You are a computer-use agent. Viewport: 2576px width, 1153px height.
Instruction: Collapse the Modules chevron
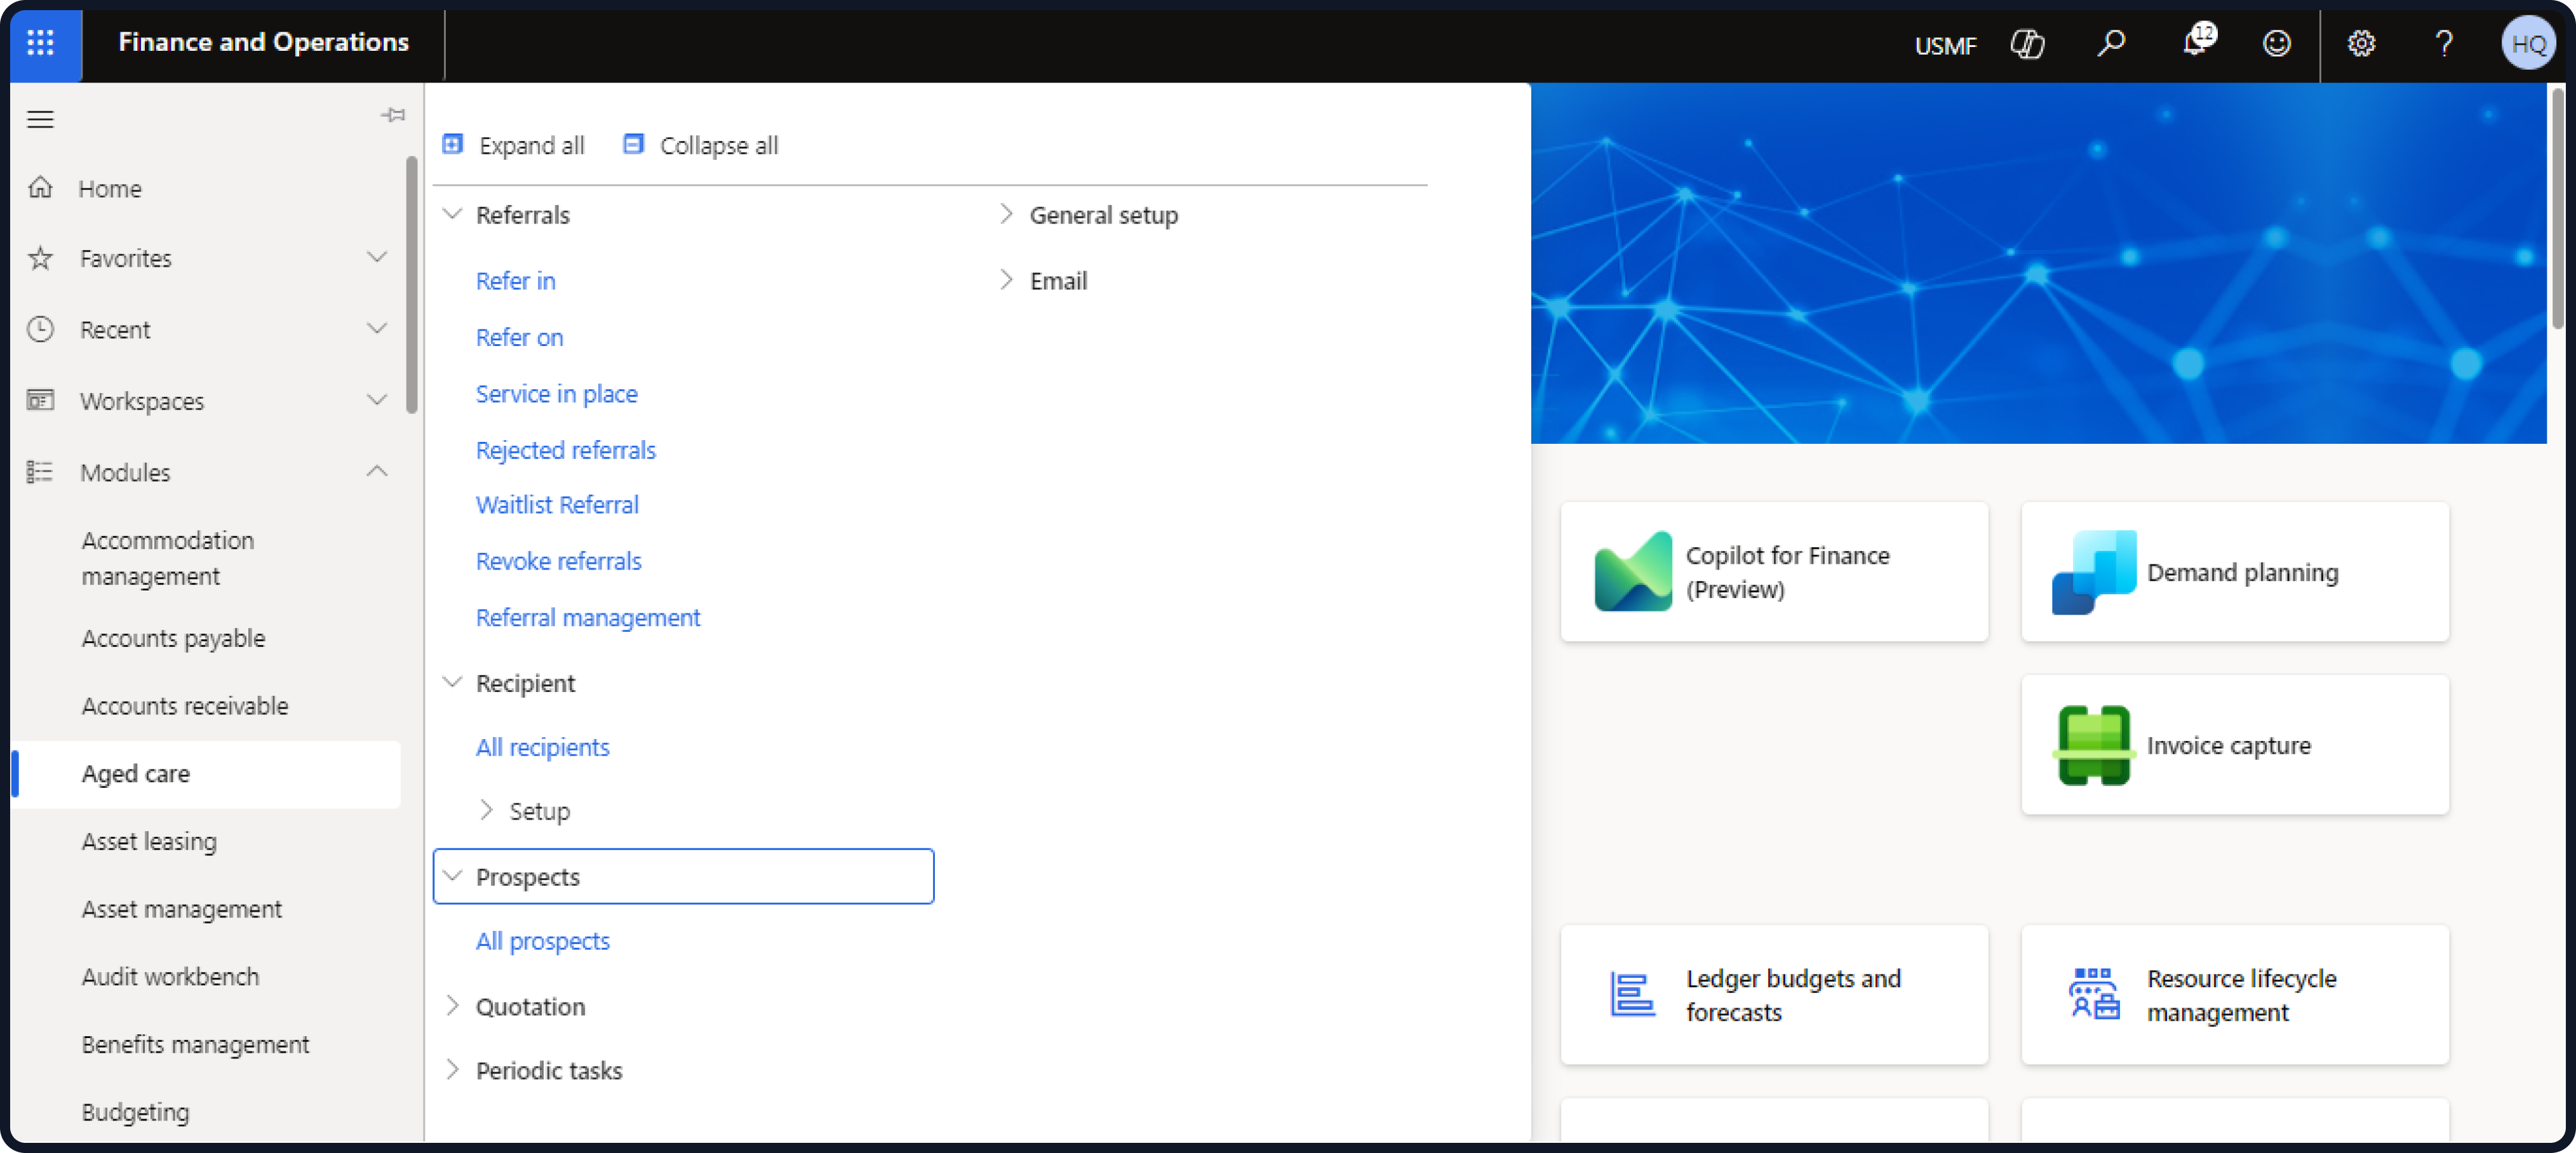click(377, 471)
